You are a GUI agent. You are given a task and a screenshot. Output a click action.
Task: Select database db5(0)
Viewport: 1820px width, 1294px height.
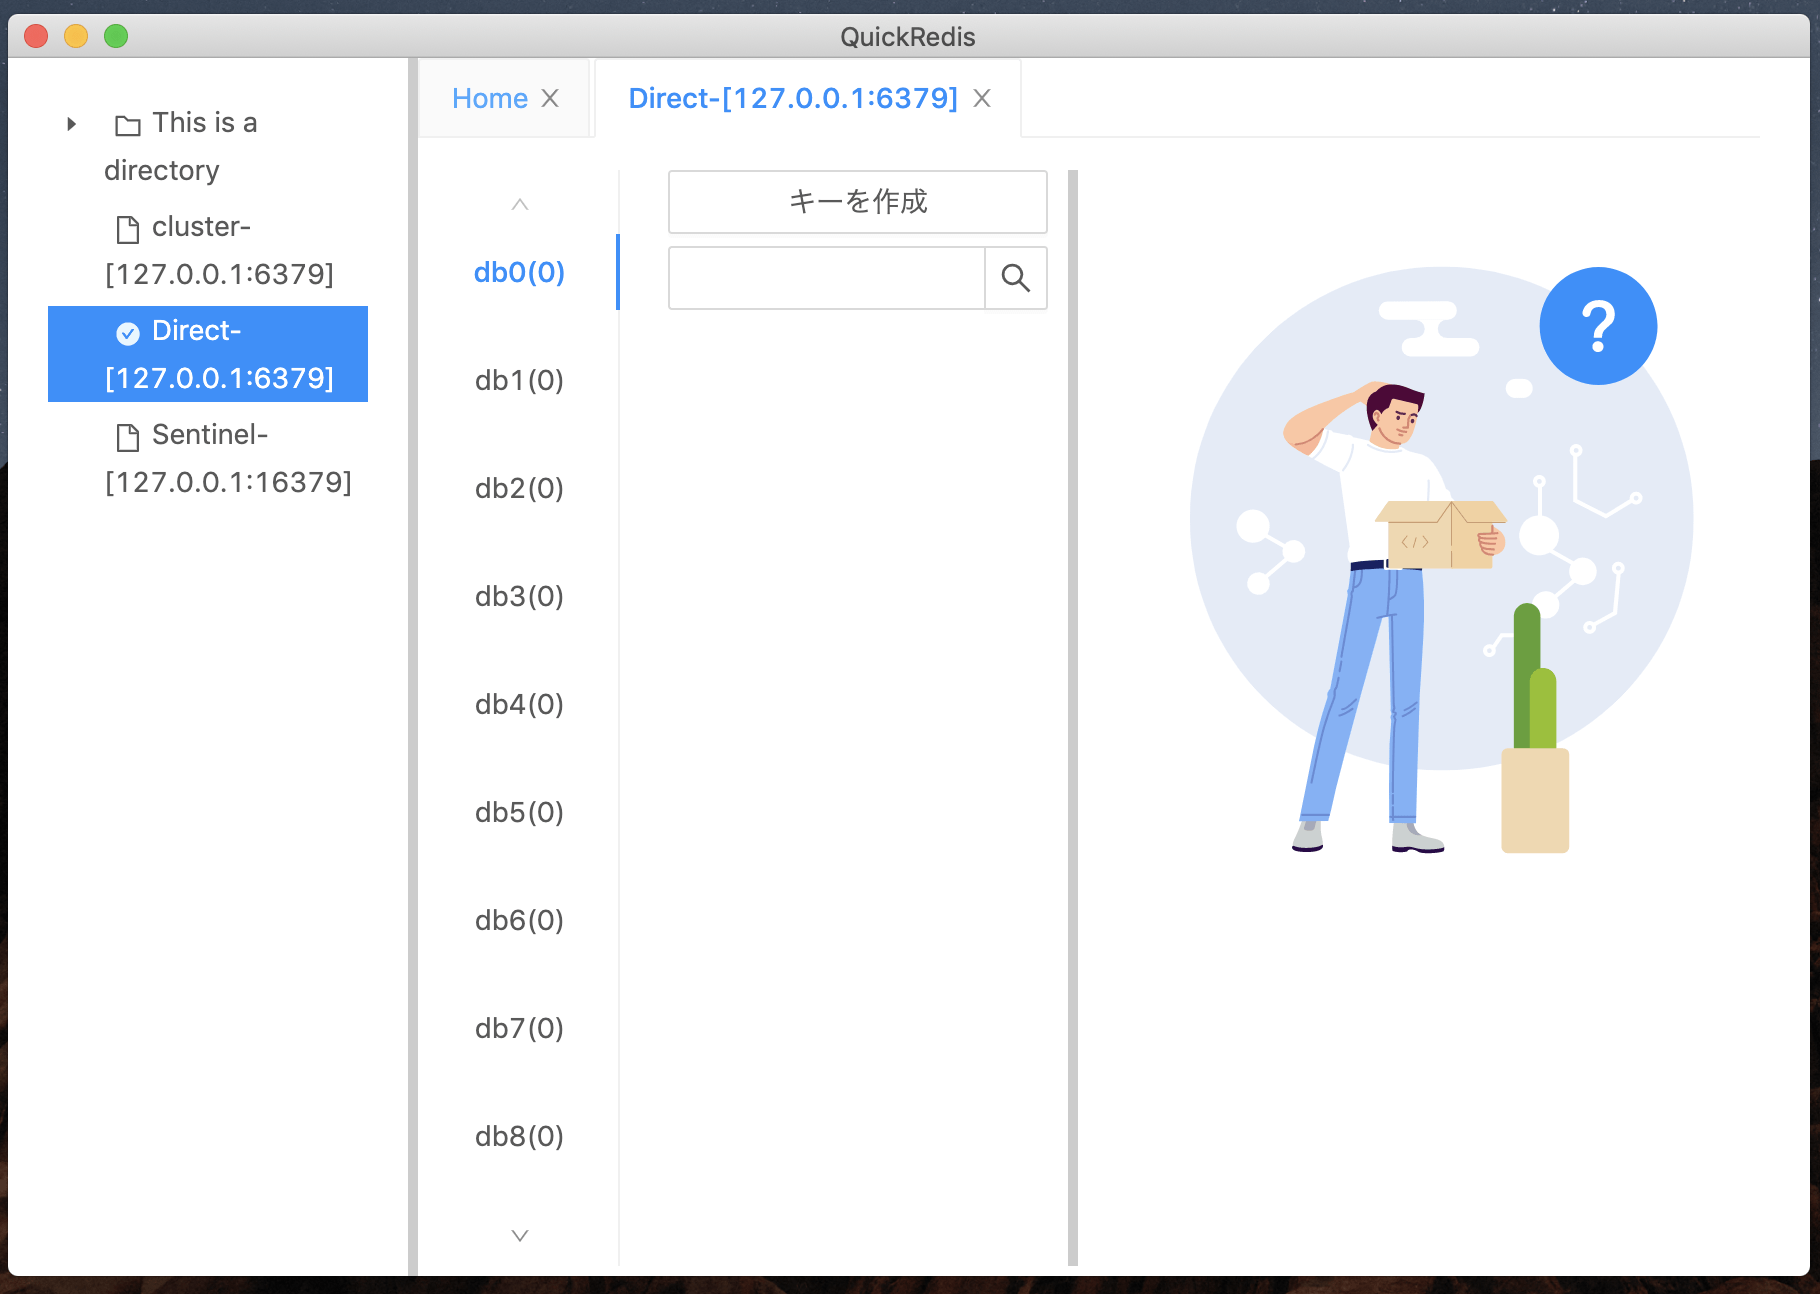coord(519,812)
